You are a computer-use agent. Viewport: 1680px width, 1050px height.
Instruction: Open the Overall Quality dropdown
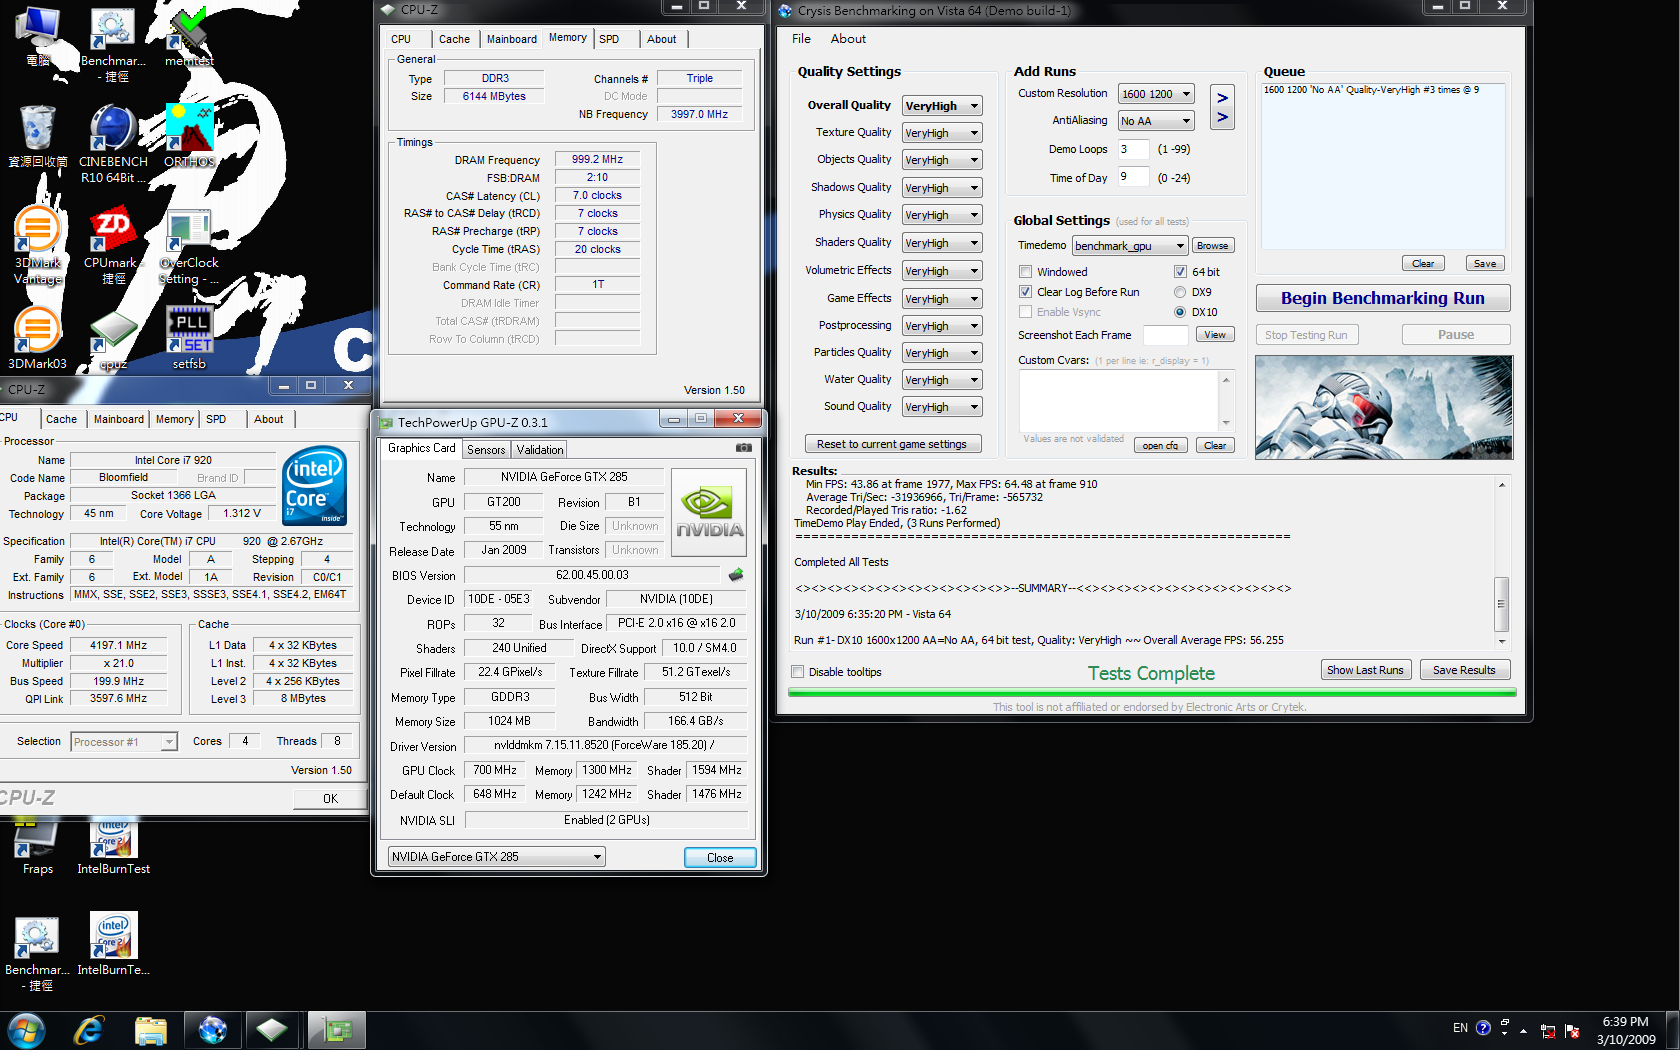click(x=942, y=106)
